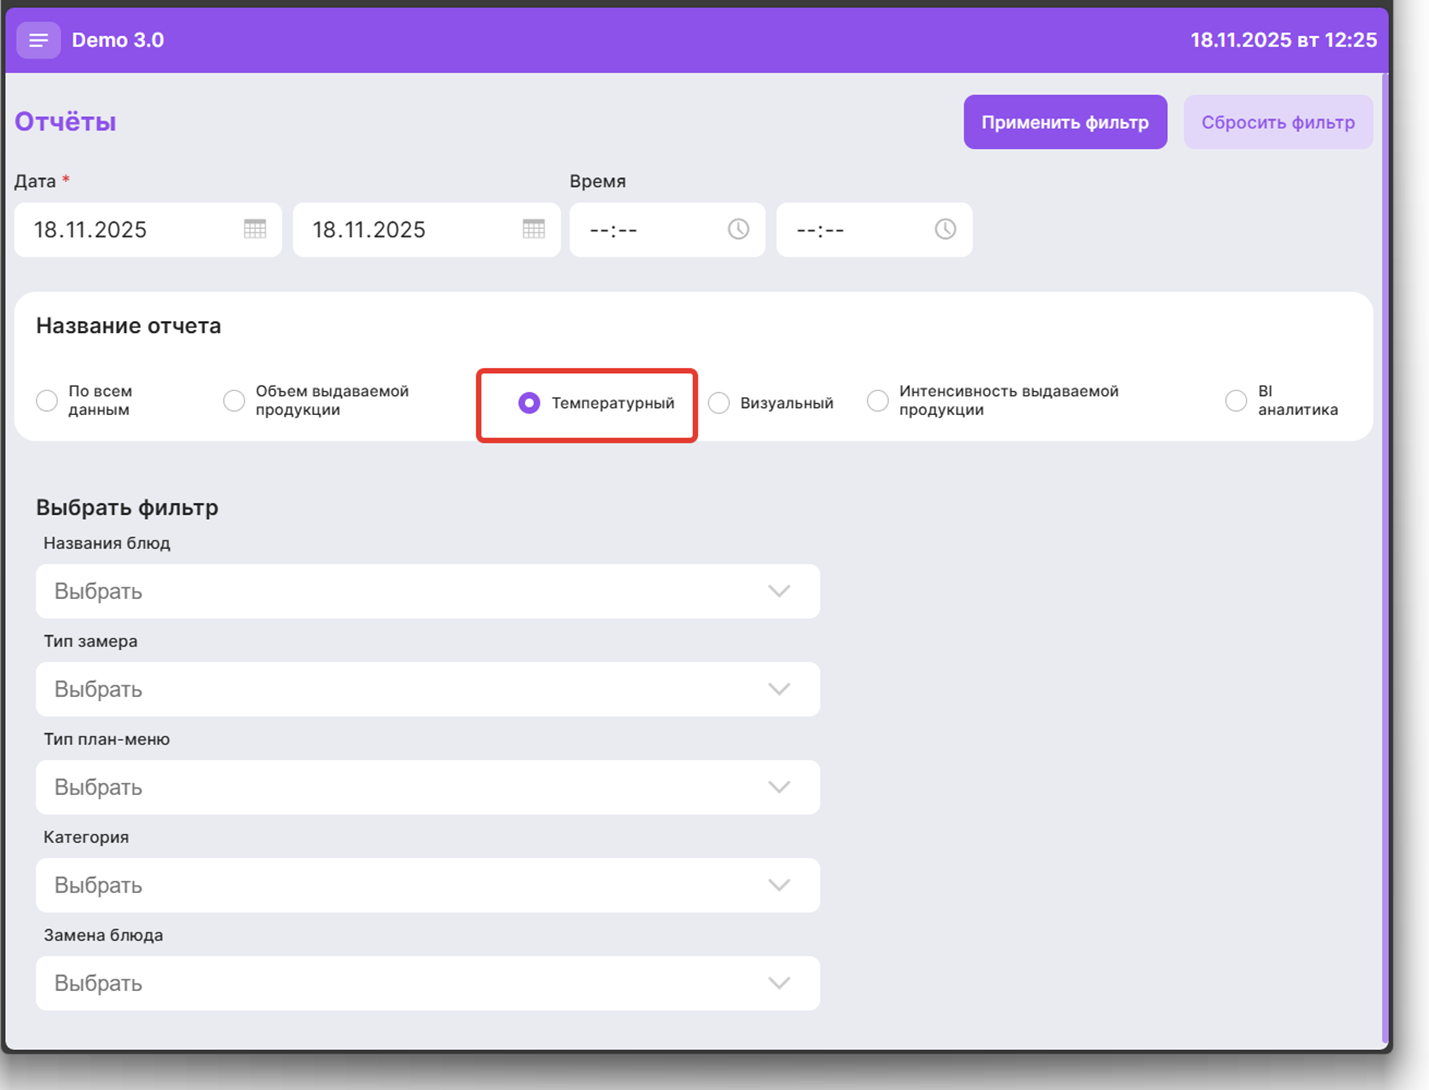The width and height of the screenshot is (1429, 1090).
Task: Click the "Выбрать фильтр" section heading
Action: coord(127,507)
